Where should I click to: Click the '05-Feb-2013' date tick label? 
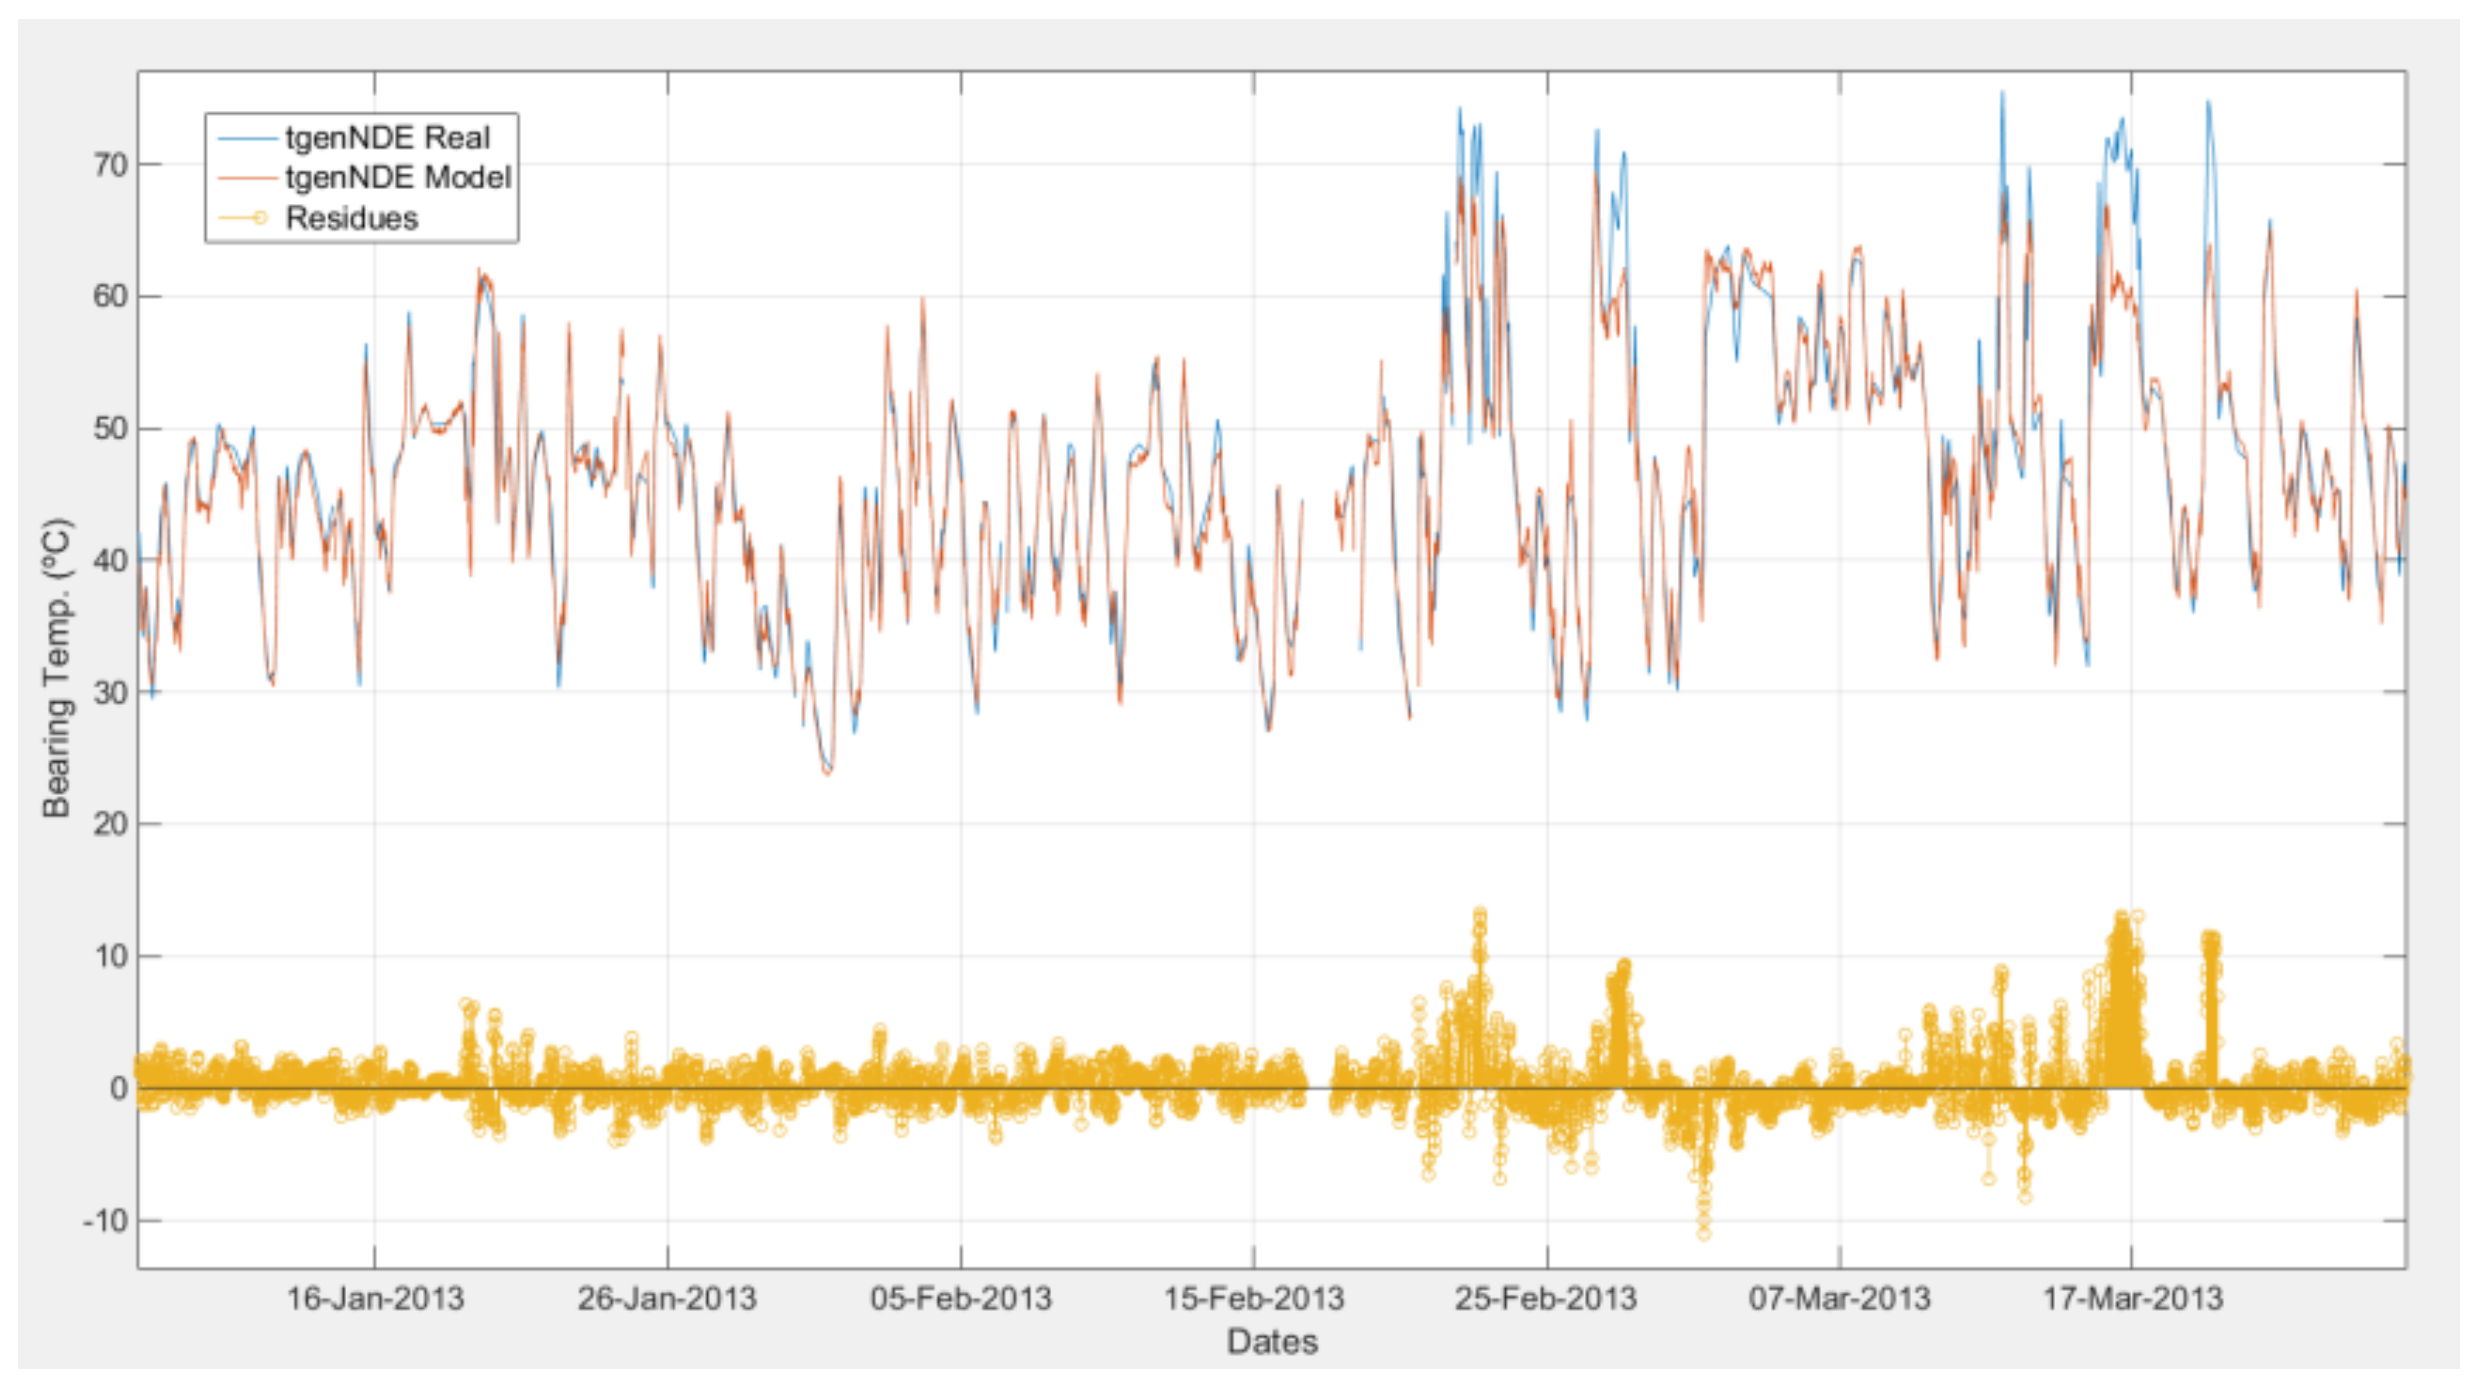[961, 1298]
